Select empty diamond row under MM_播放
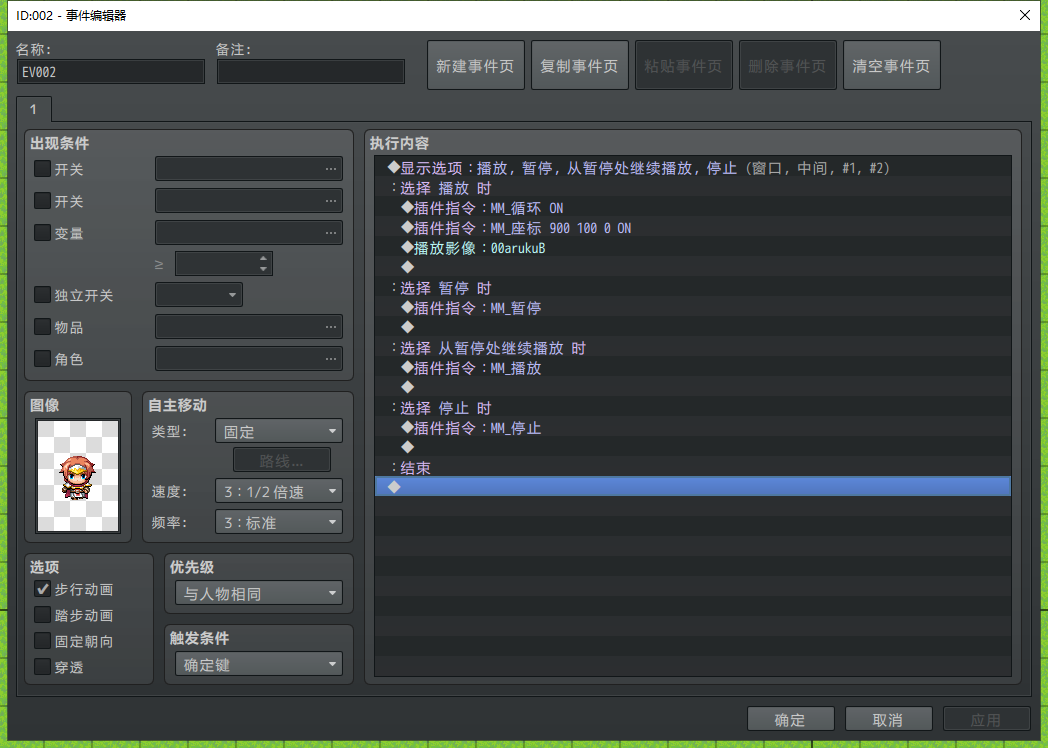The height and width of the screenshot is (748, 1048). 693,388
